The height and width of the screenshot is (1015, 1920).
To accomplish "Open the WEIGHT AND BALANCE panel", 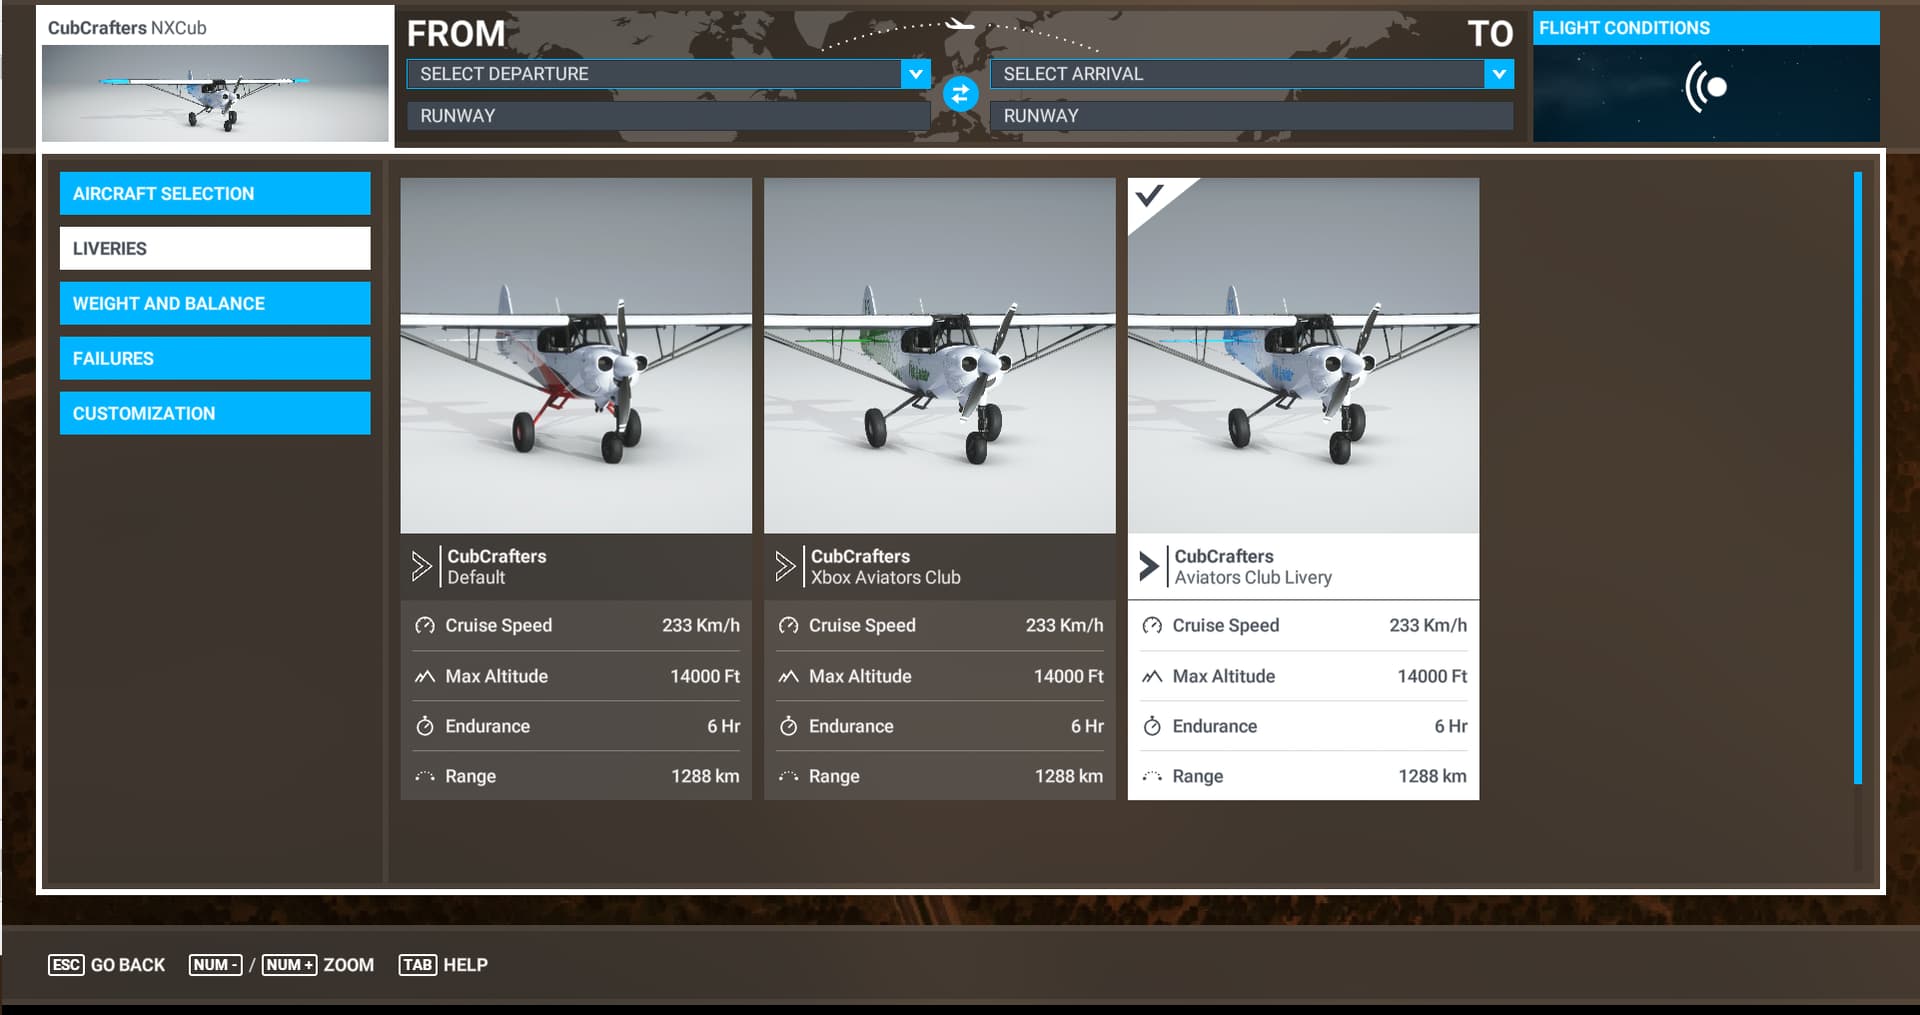I will [214, 303].
